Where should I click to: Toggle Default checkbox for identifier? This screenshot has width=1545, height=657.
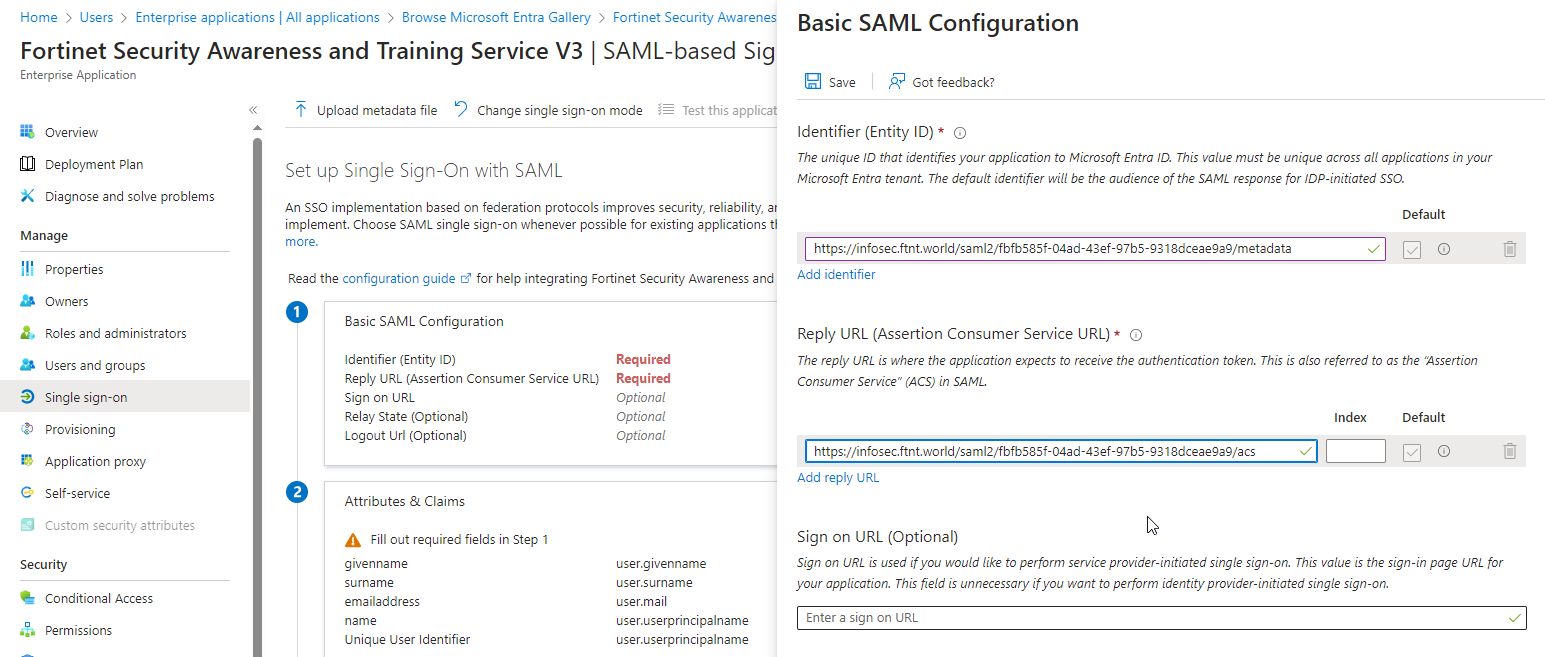(x=1412, y=249)
